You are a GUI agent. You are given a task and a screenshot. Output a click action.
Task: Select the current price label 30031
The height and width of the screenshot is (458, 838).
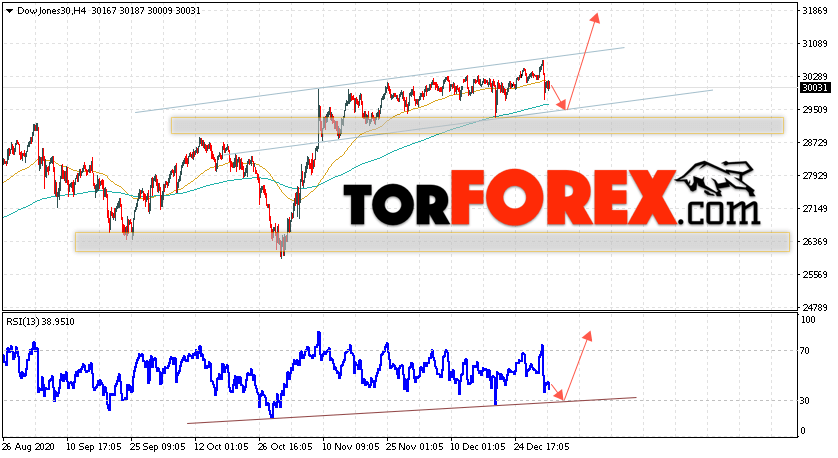(815, 88)
